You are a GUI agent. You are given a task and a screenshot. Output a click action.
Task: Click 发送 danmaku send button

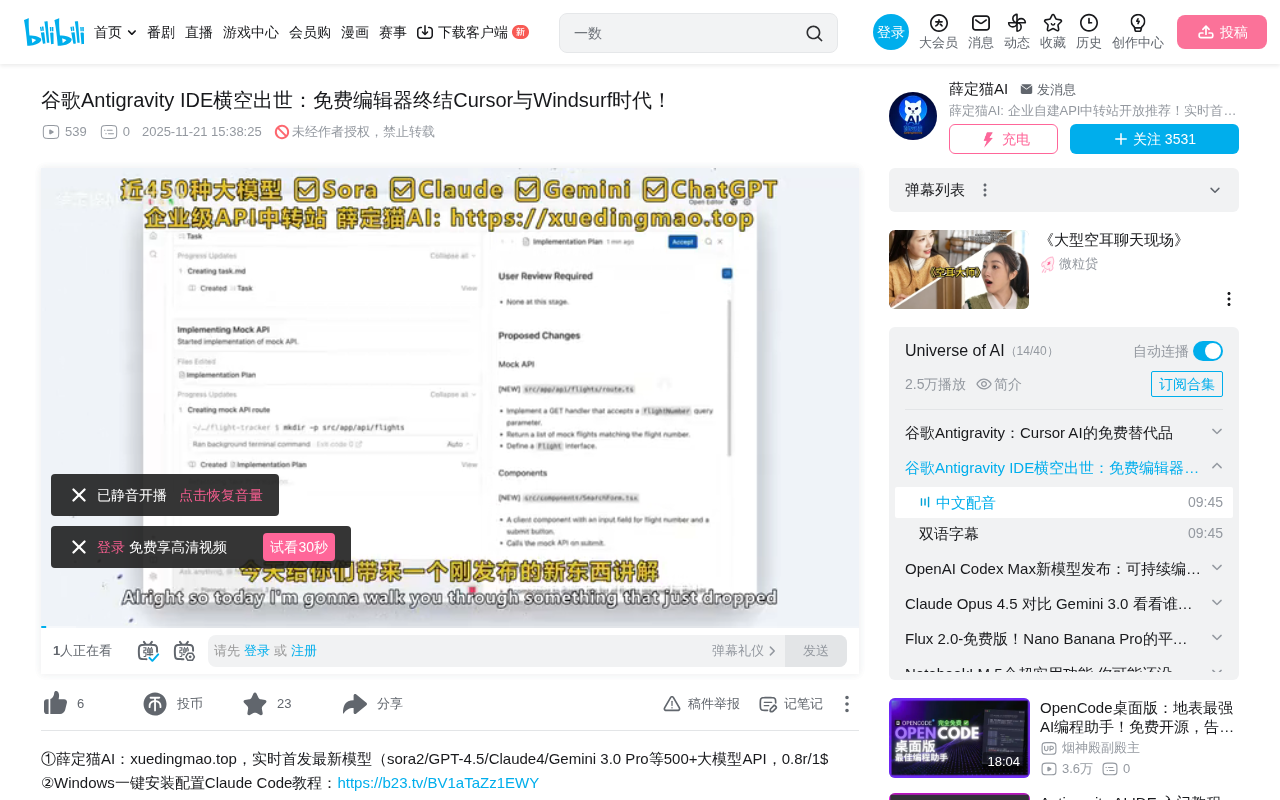click(x=816, y=651)
